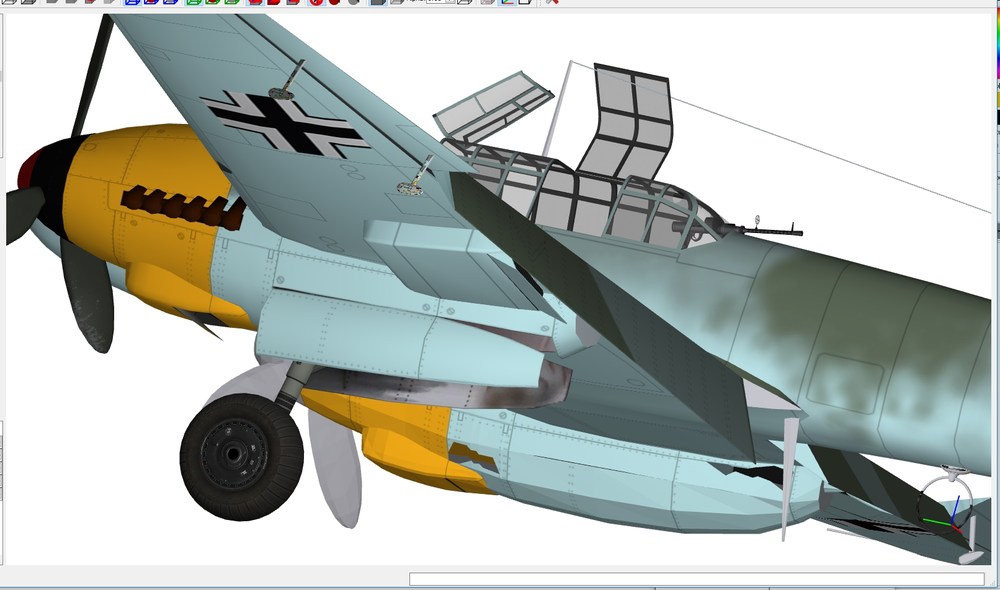Click the dark red sphere toolbar icon
The width and height of the screenshot is (1000, 590).
(x=334, y=2)
